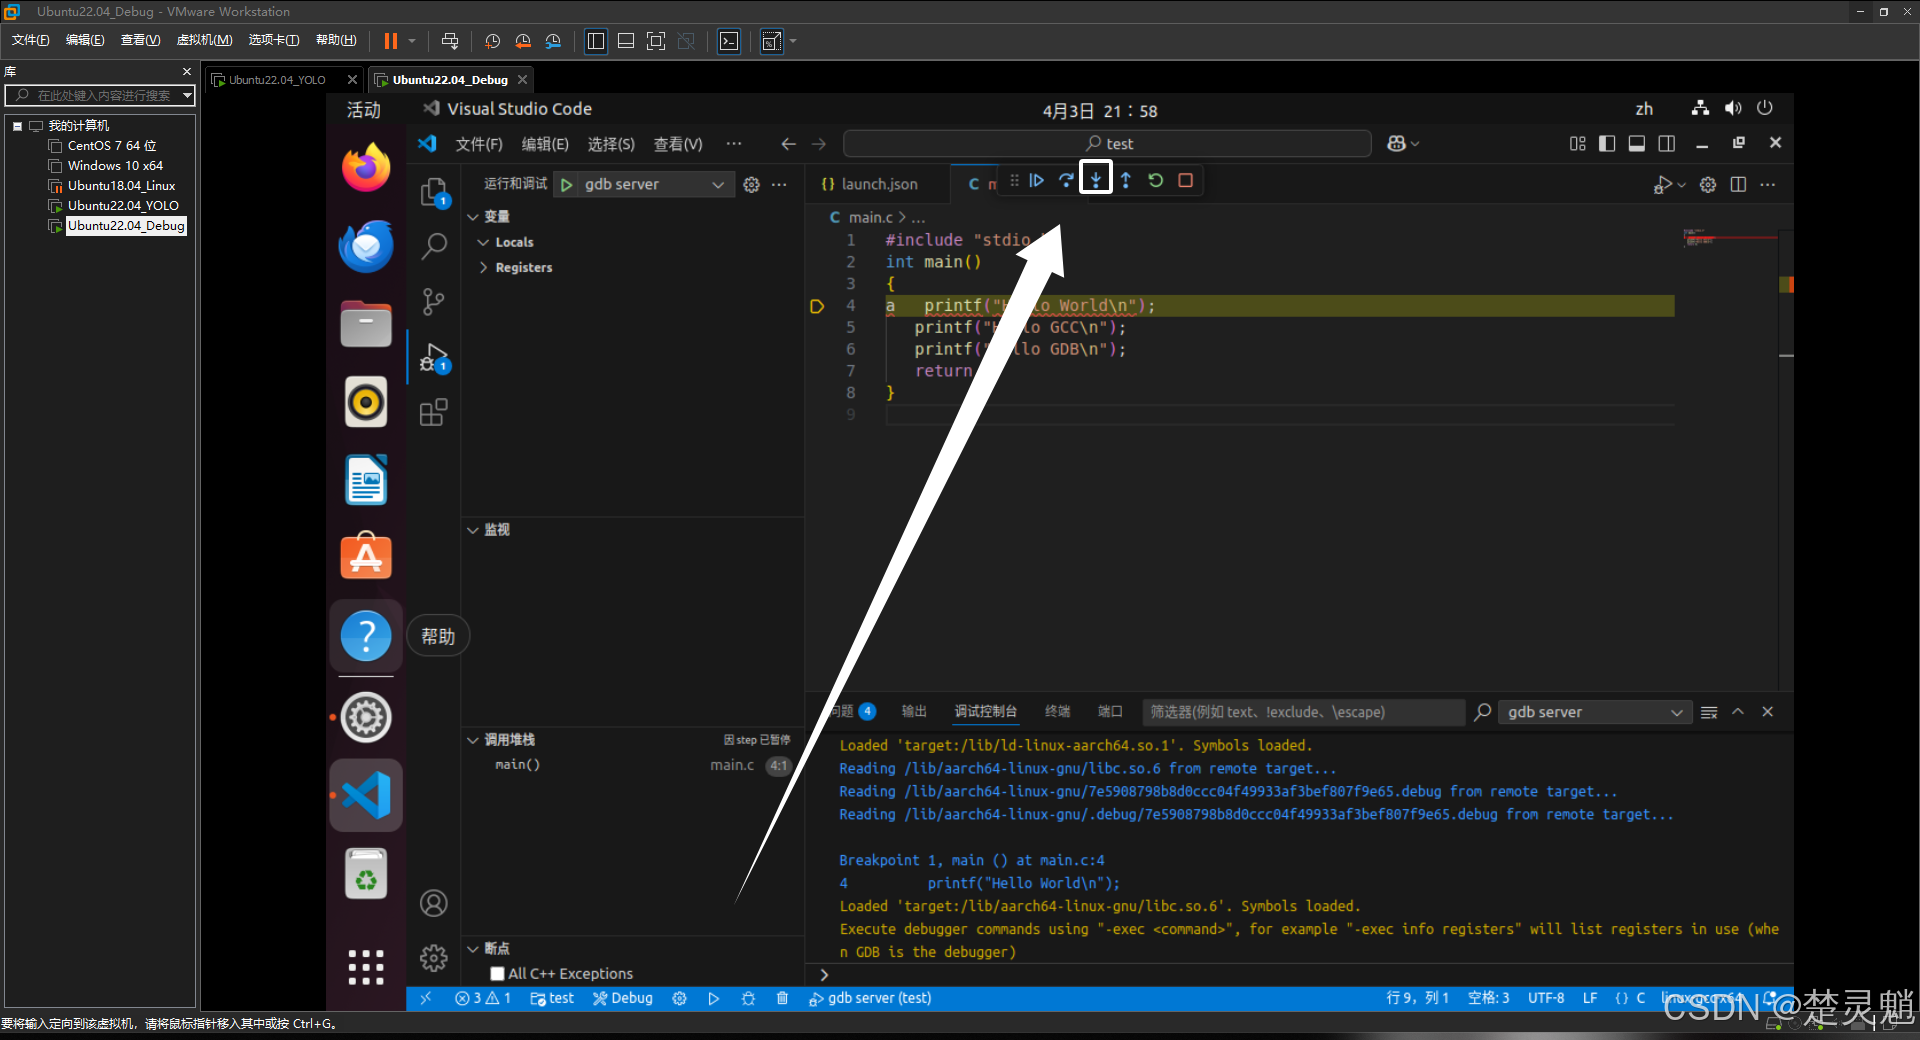The image size is (1920, 1040).
Task: Click the debug console filter input field
Action: pyautogui.click(x=1302, y=712)
